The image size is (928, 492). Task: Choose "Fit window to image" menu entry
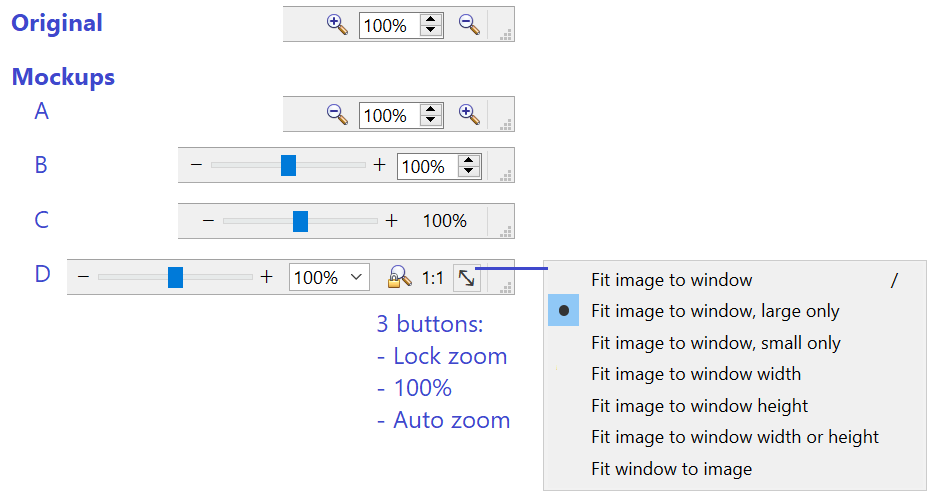[671, 468]
